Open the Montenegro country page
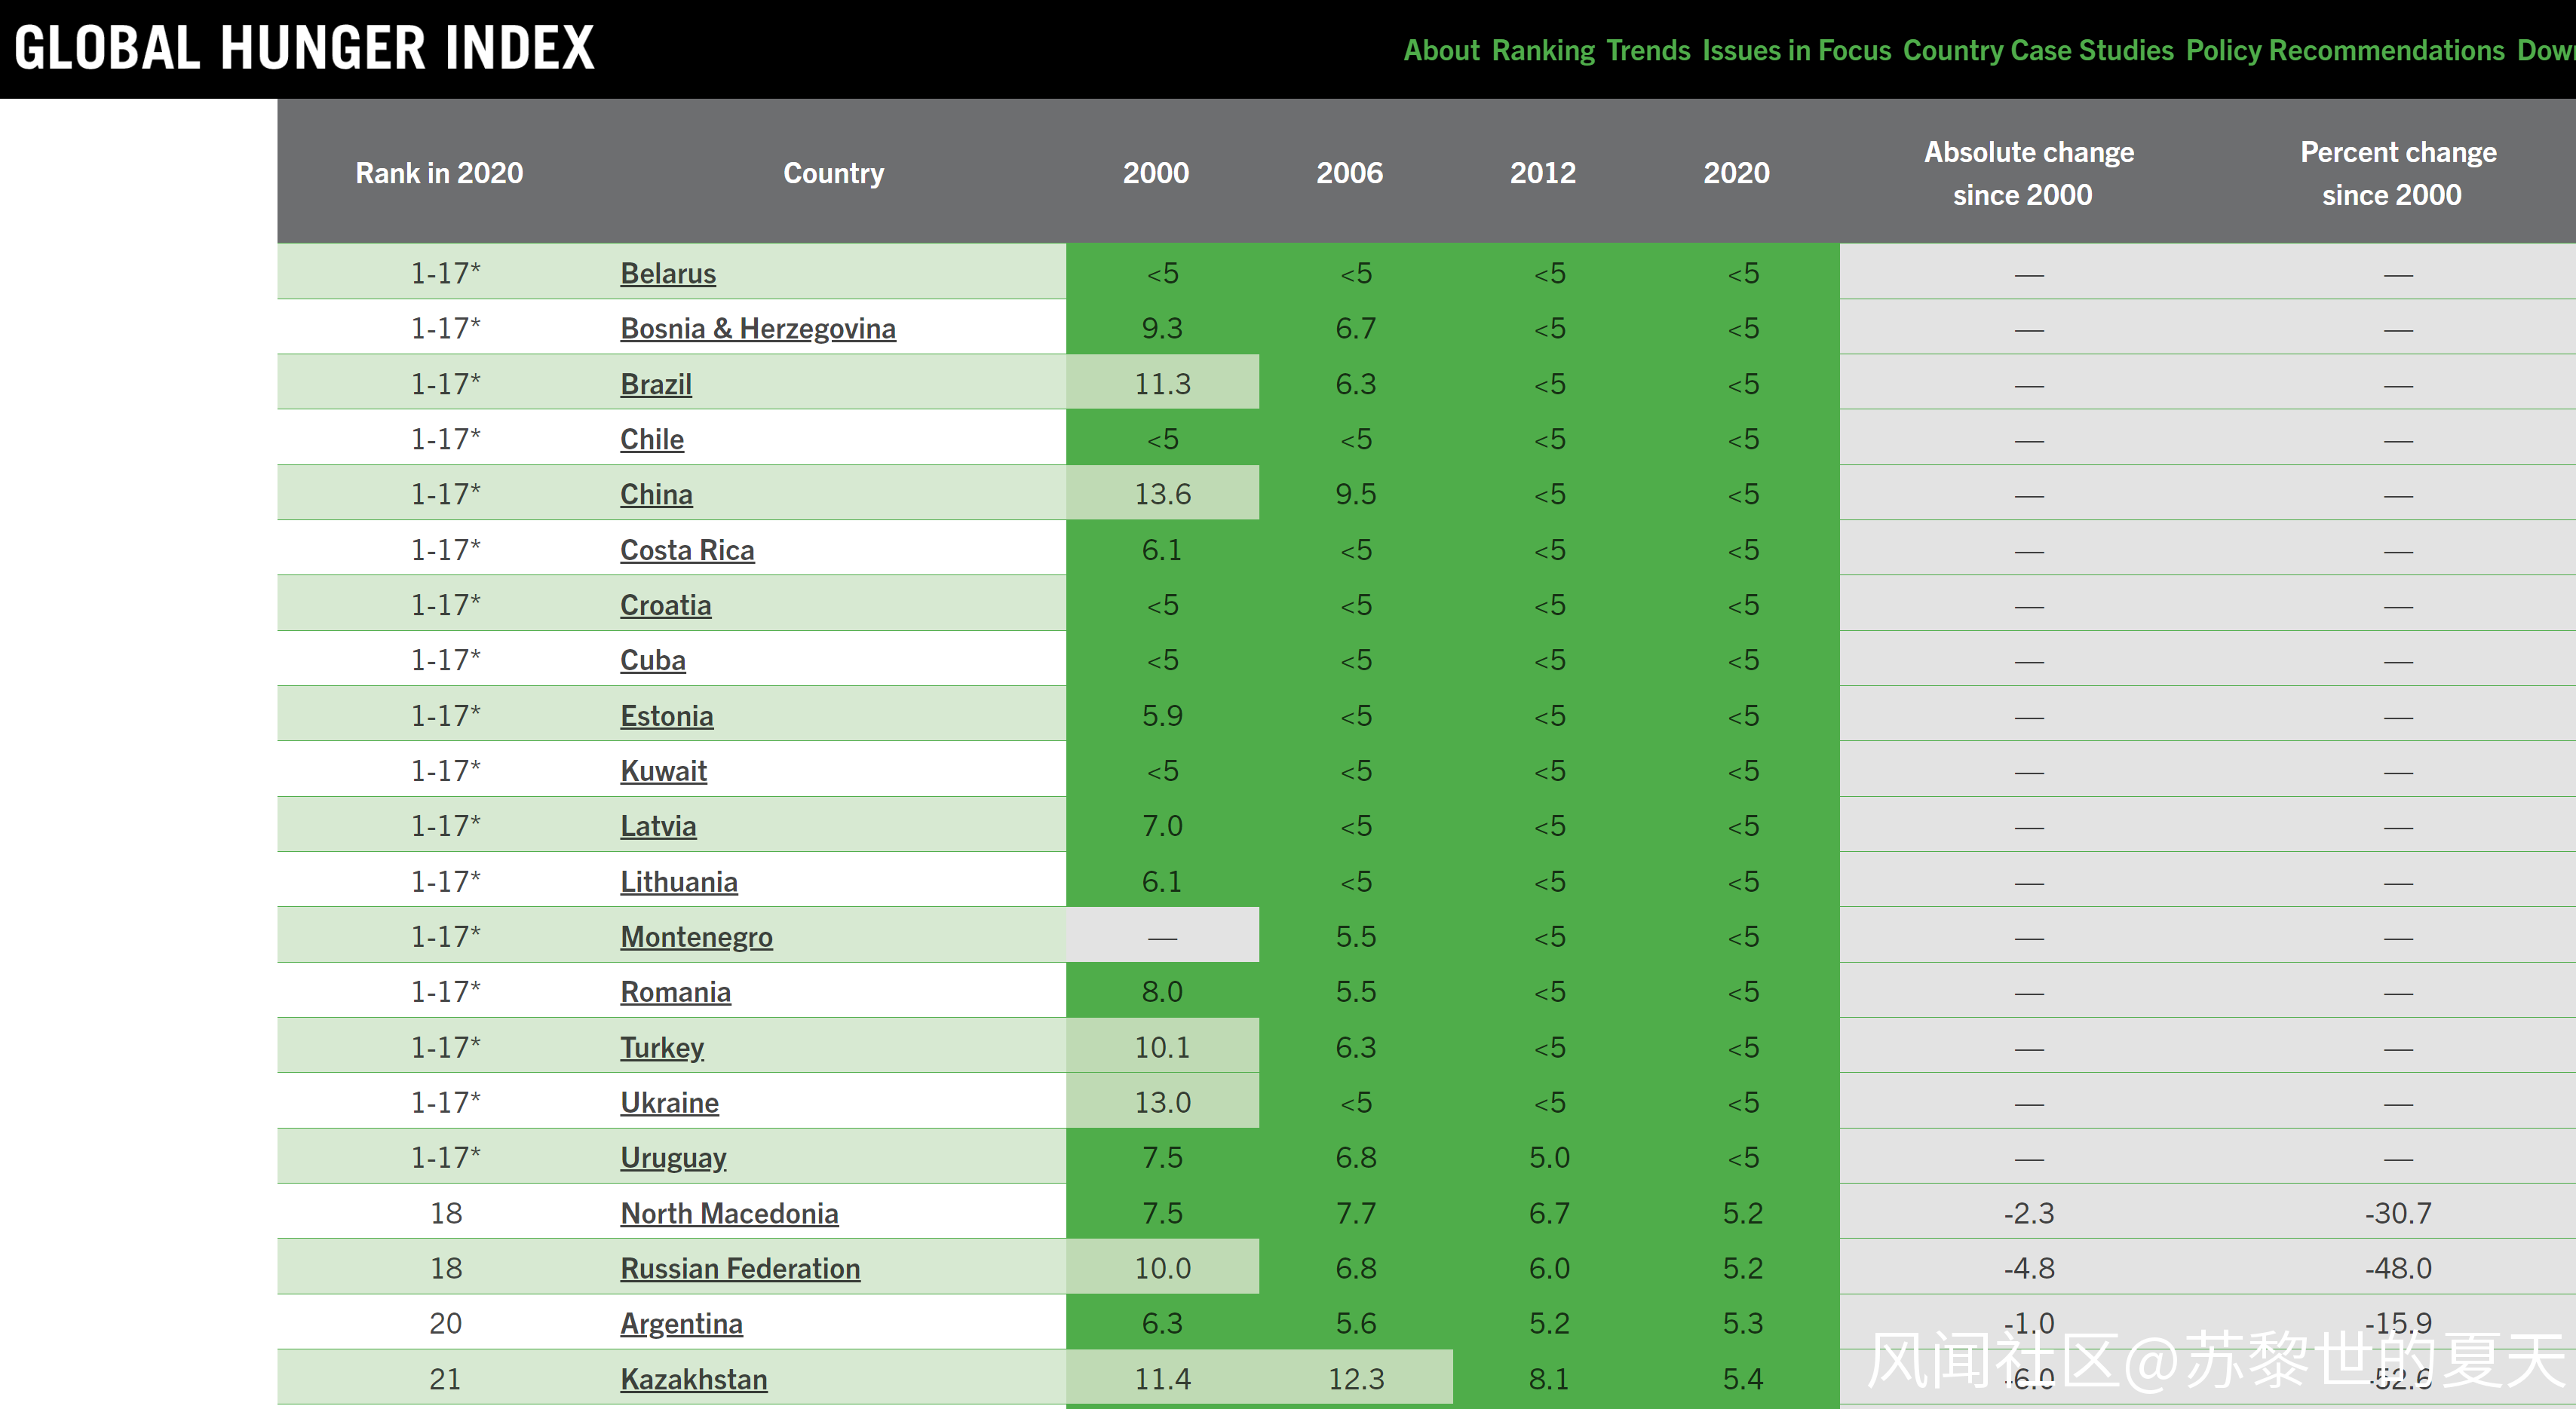The width and height of the screenshot is (2576, 1409). (696, 937)
